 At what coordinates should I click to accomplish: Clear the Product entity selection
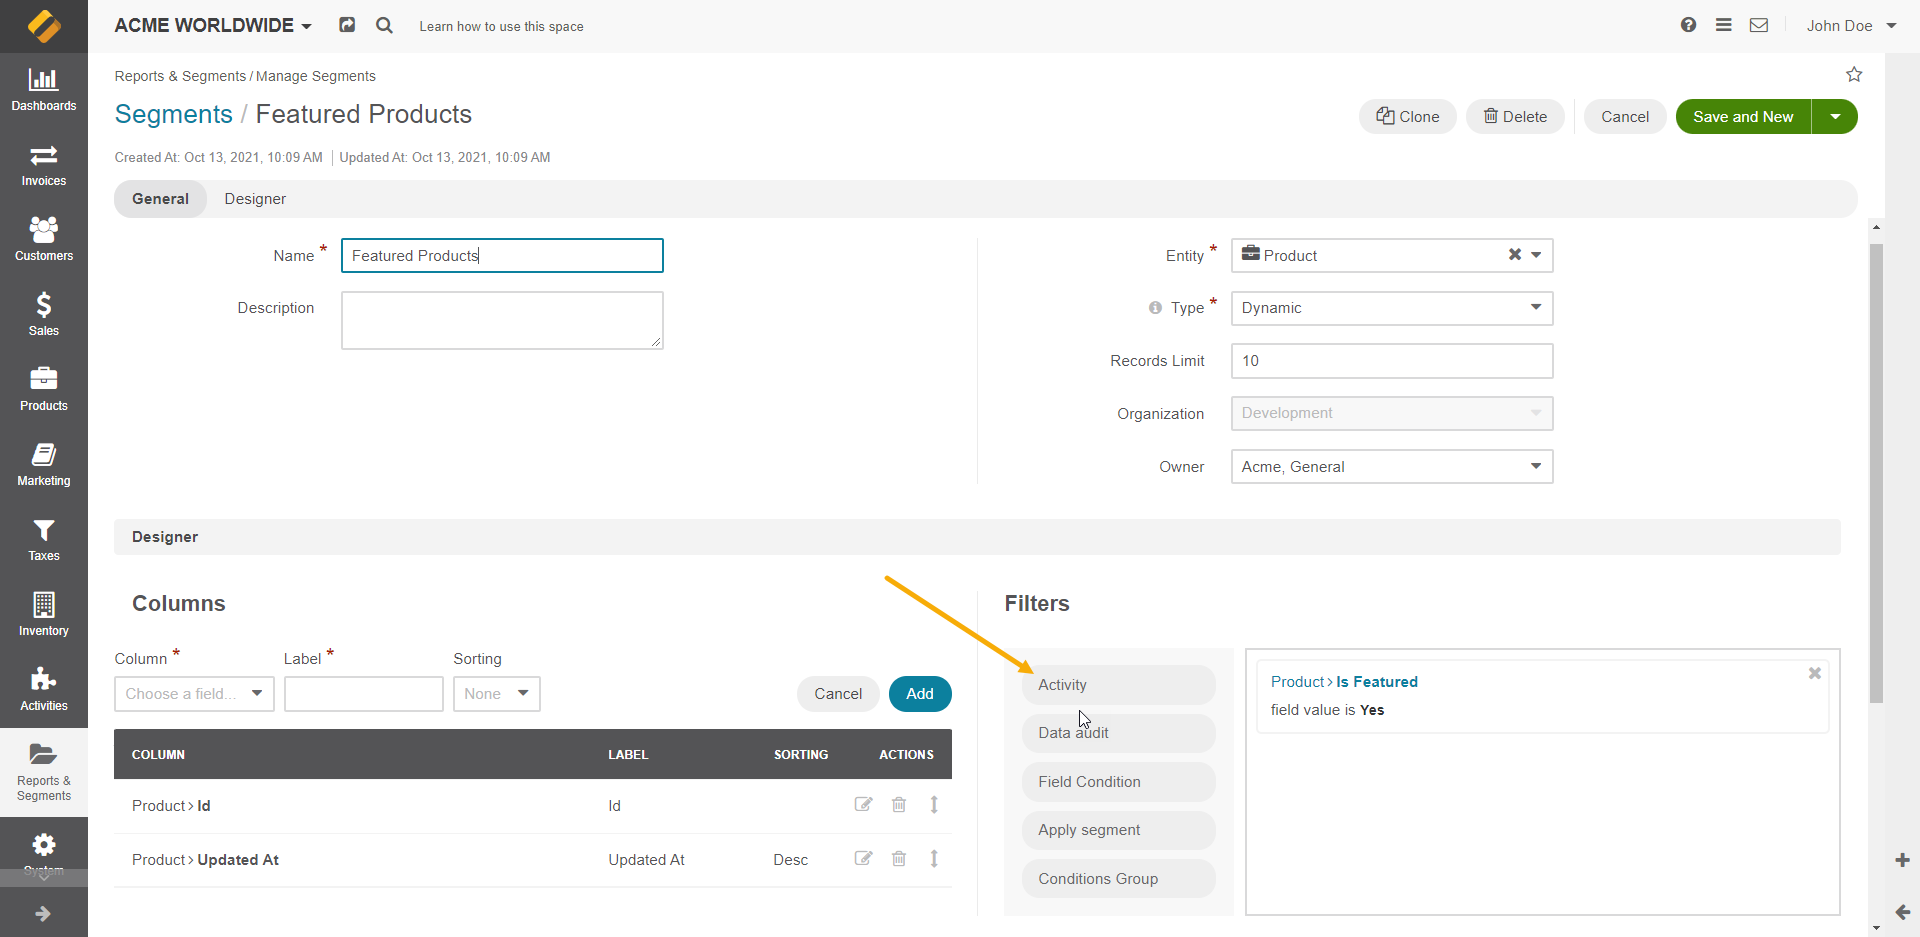click(x=1515, y=255)
